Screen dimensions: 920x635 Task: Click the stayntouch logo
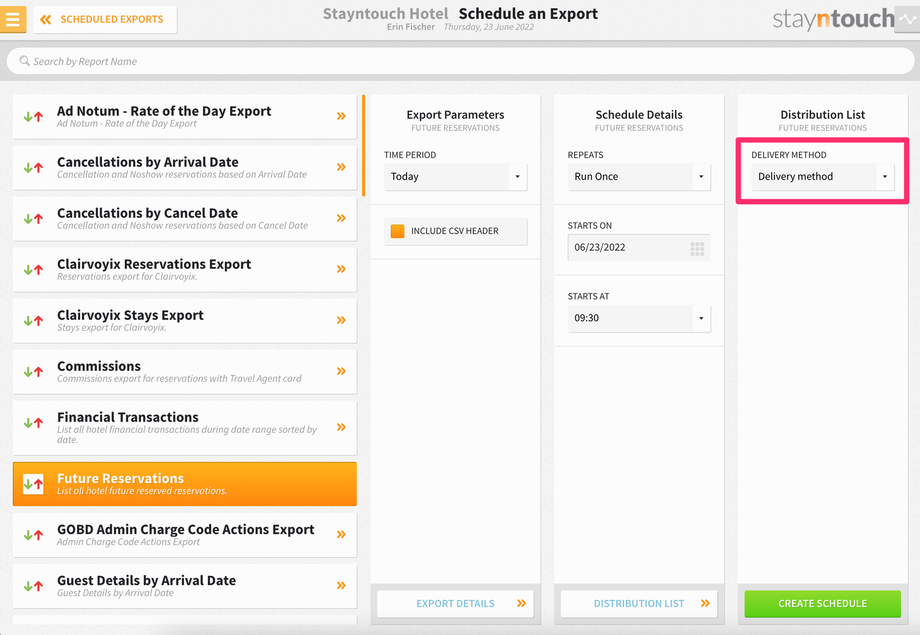click(833, 19)
